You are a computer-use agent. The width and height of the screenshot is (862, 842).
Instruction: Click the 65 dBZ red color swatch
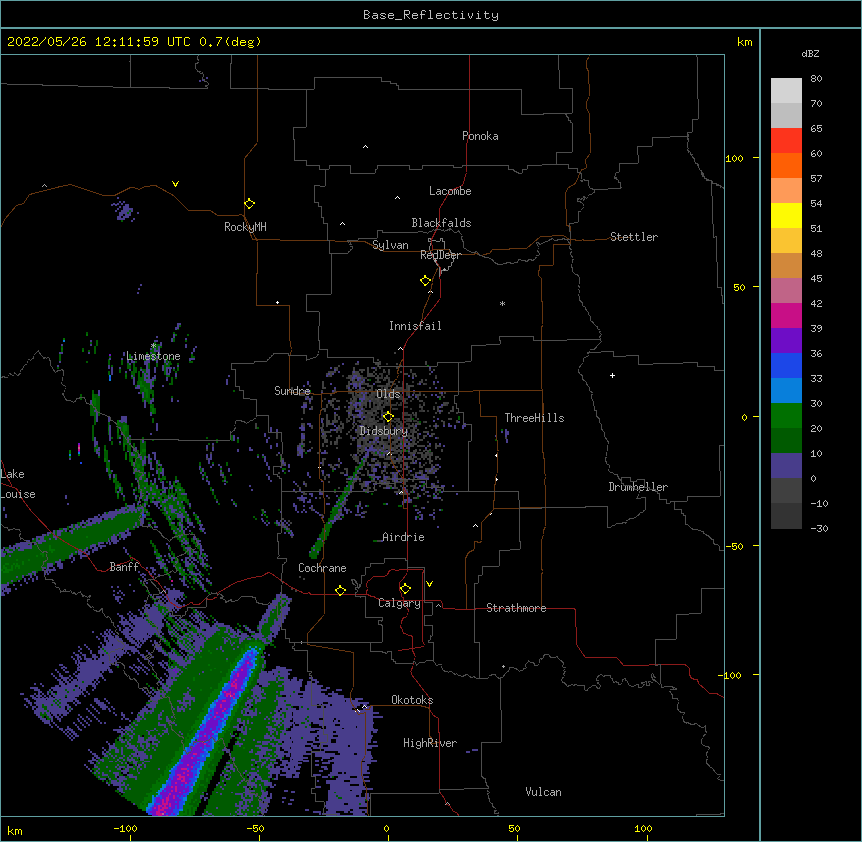coord(786,140)
